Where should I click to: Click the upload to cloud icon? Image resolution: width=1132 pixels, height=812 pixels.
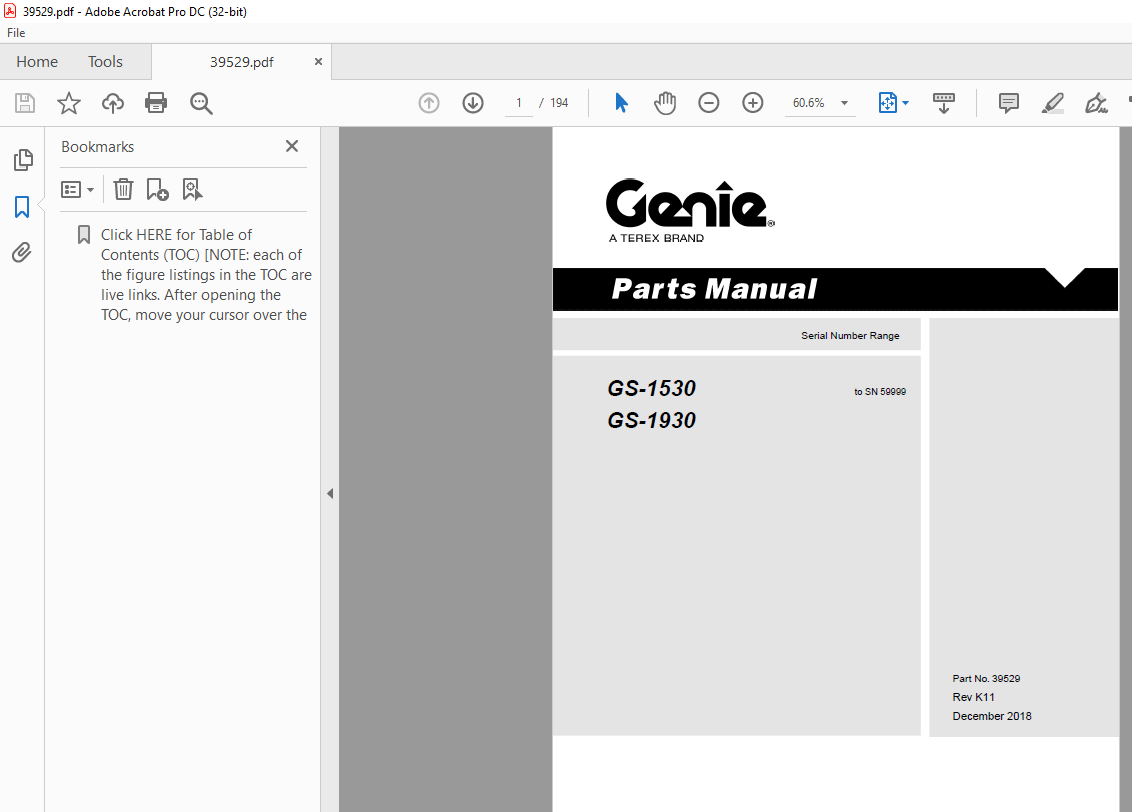[x=113, y=103]
